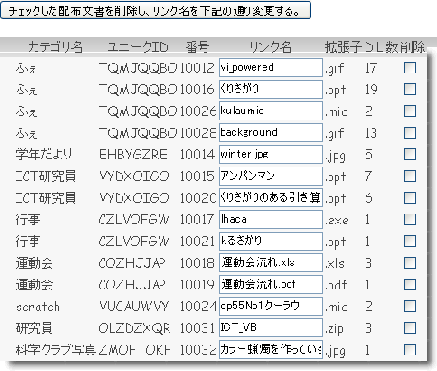Toggle the delete checkbox of row 10024
The height and width of the screenshot is (371, 437).
[x=410, y=306]
